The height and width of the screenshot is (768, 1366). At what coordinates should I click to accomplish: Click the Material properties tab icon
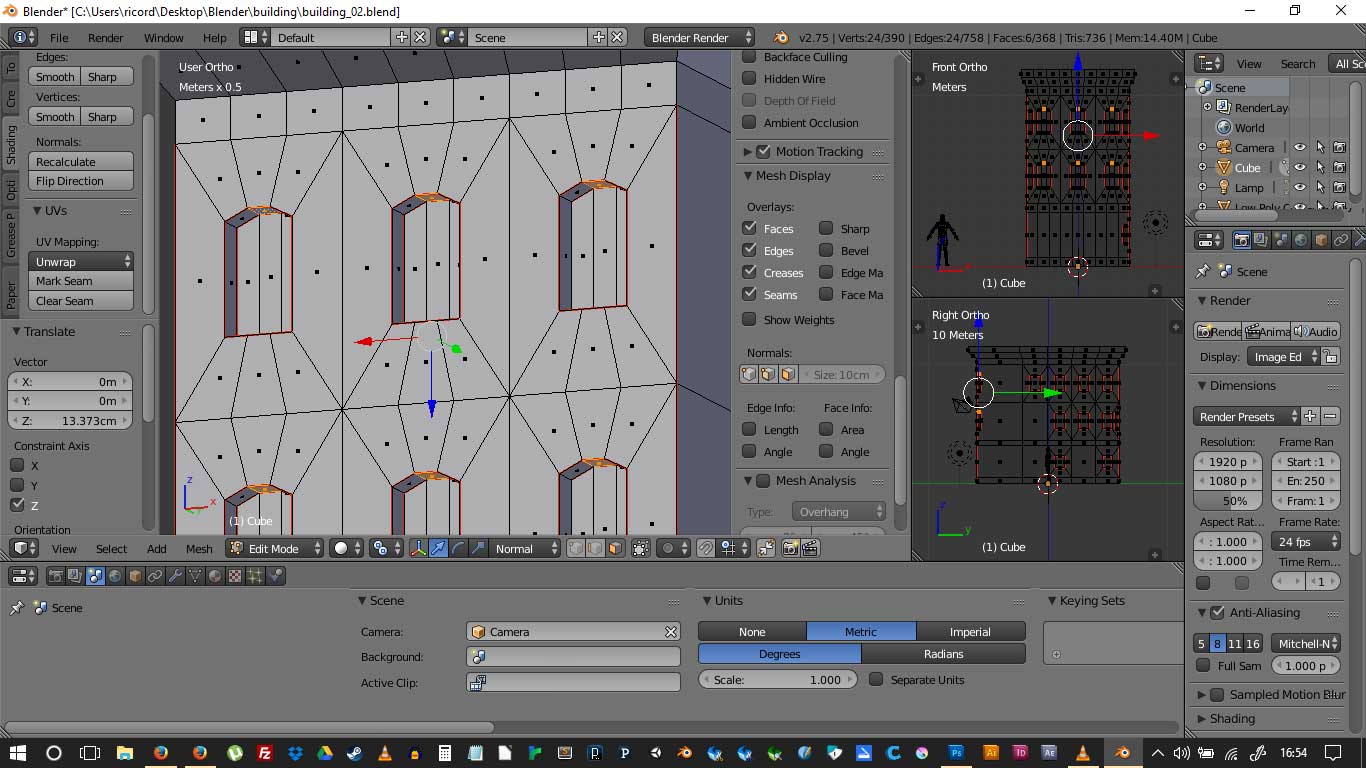coord(215,576)
